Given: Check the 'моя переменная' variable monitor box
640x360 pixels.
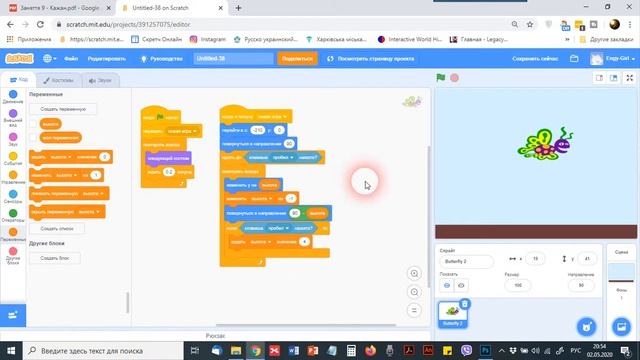Looking at the screenshot, I should (33, 138).
